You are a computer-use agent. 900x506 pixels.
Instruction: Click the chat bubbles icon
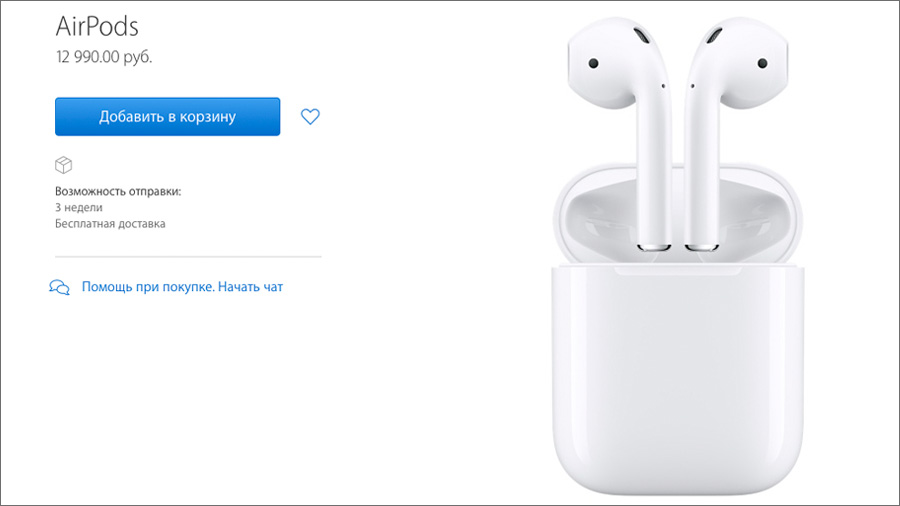point(60,287)
